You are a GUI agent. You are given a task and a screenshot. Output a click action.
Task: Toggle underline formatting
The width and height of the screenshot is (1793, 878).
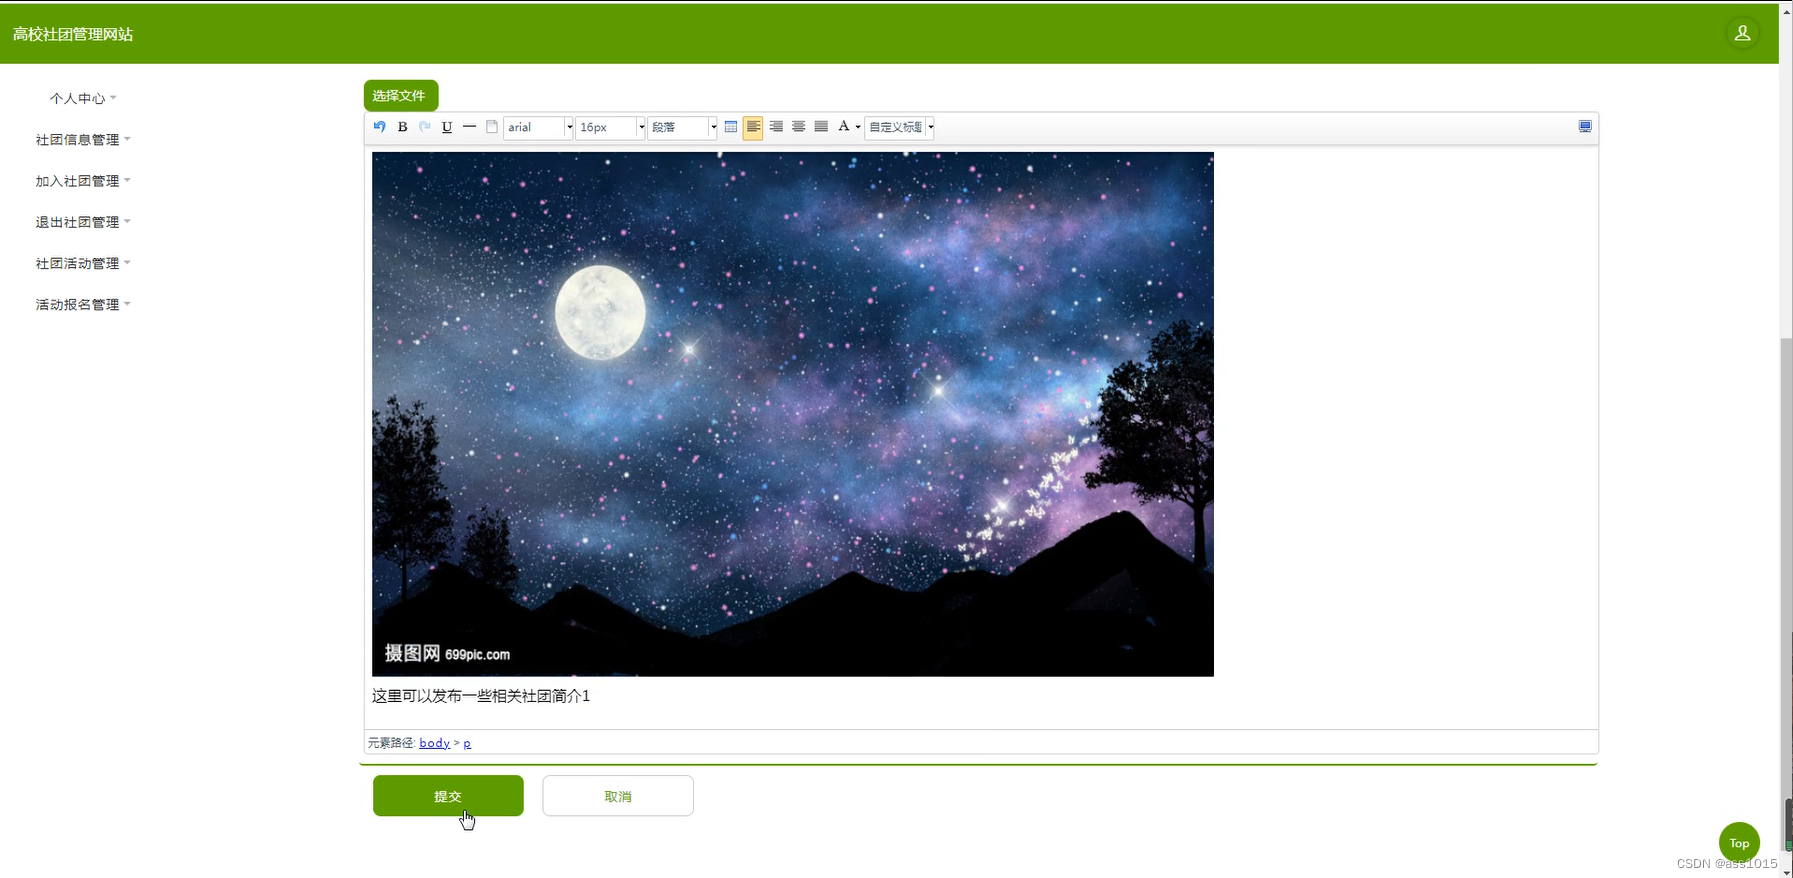(x=447, y=127)
